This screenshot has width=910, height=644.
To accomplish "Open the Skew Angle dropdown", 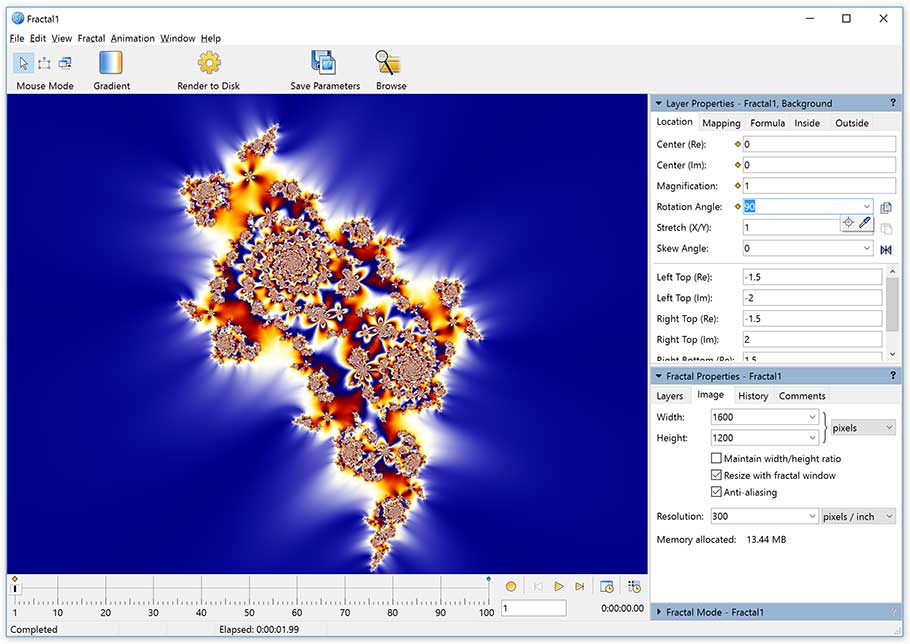I will 866,248.
